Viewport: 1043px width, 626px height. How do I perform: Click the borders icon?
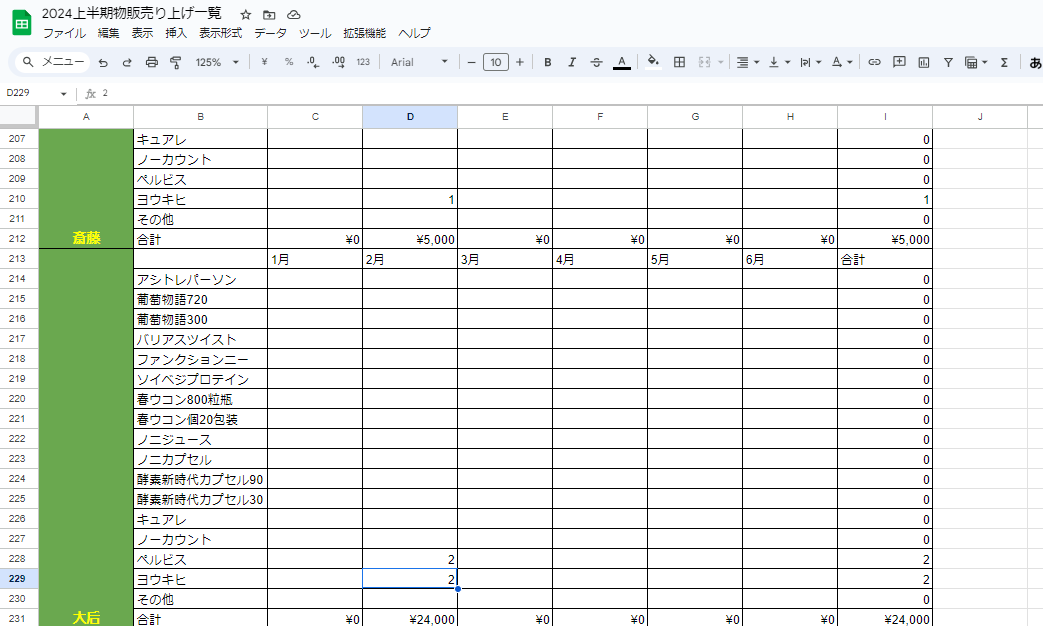click(679, 62)
